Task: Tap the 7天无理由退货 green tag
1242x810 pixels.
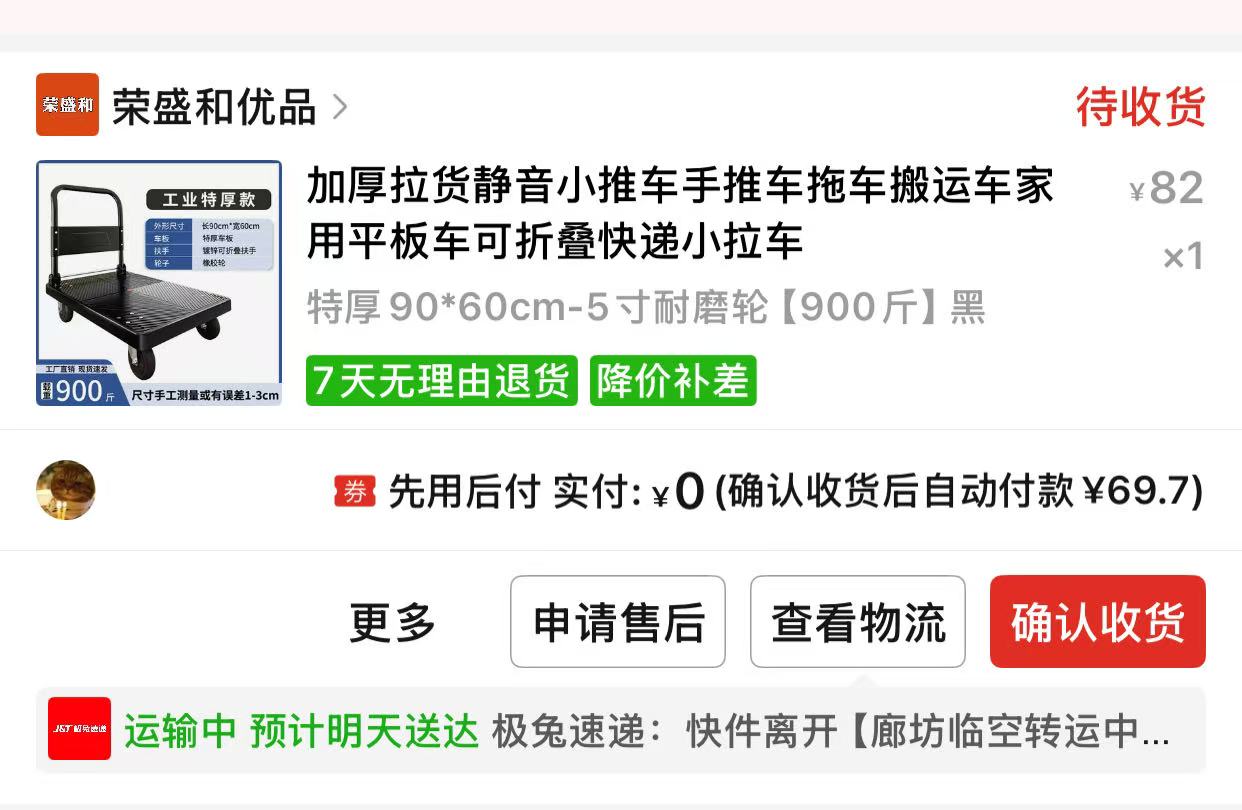Action: 442,381
